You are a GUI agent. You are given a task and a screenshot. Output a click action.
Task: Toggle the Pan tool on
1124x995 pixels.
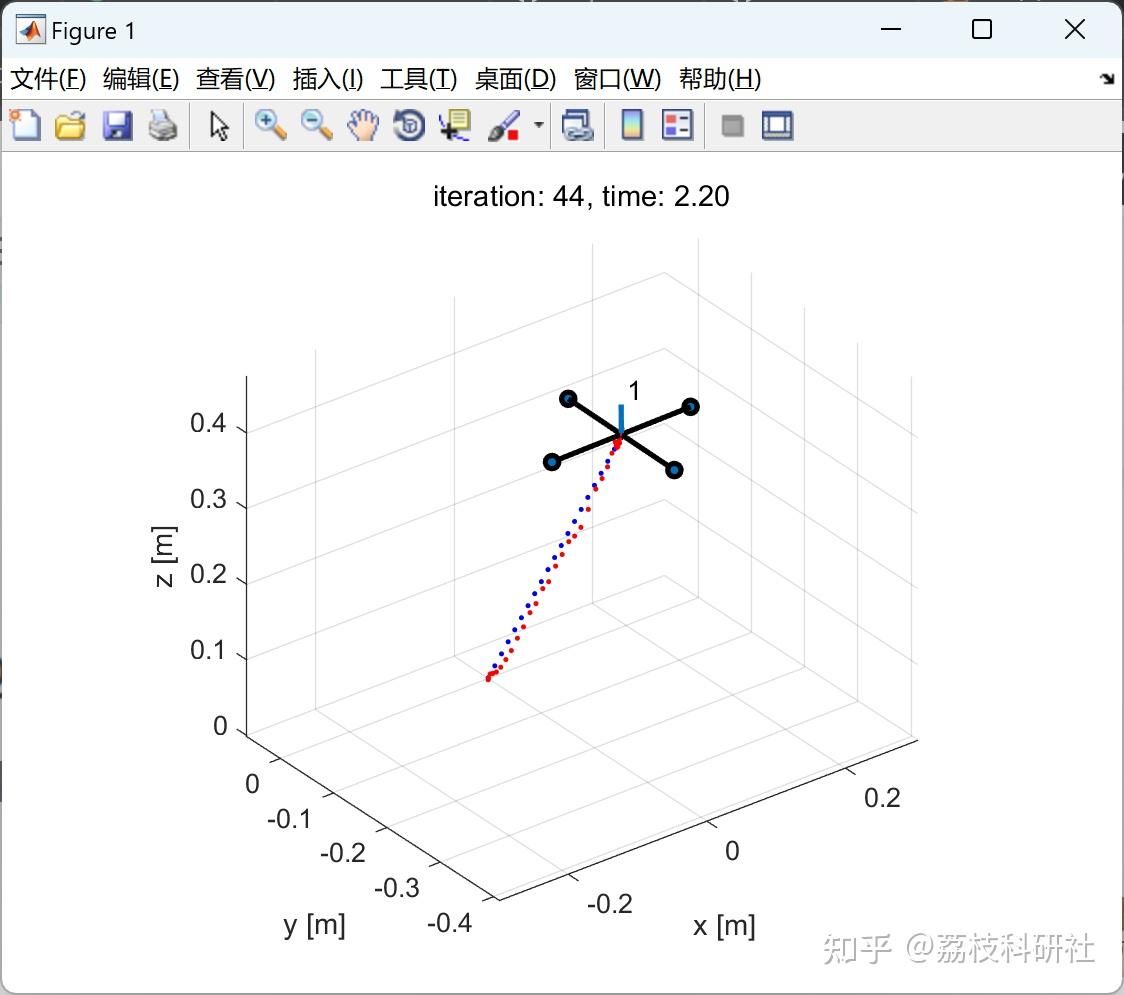tap(363, 125)
